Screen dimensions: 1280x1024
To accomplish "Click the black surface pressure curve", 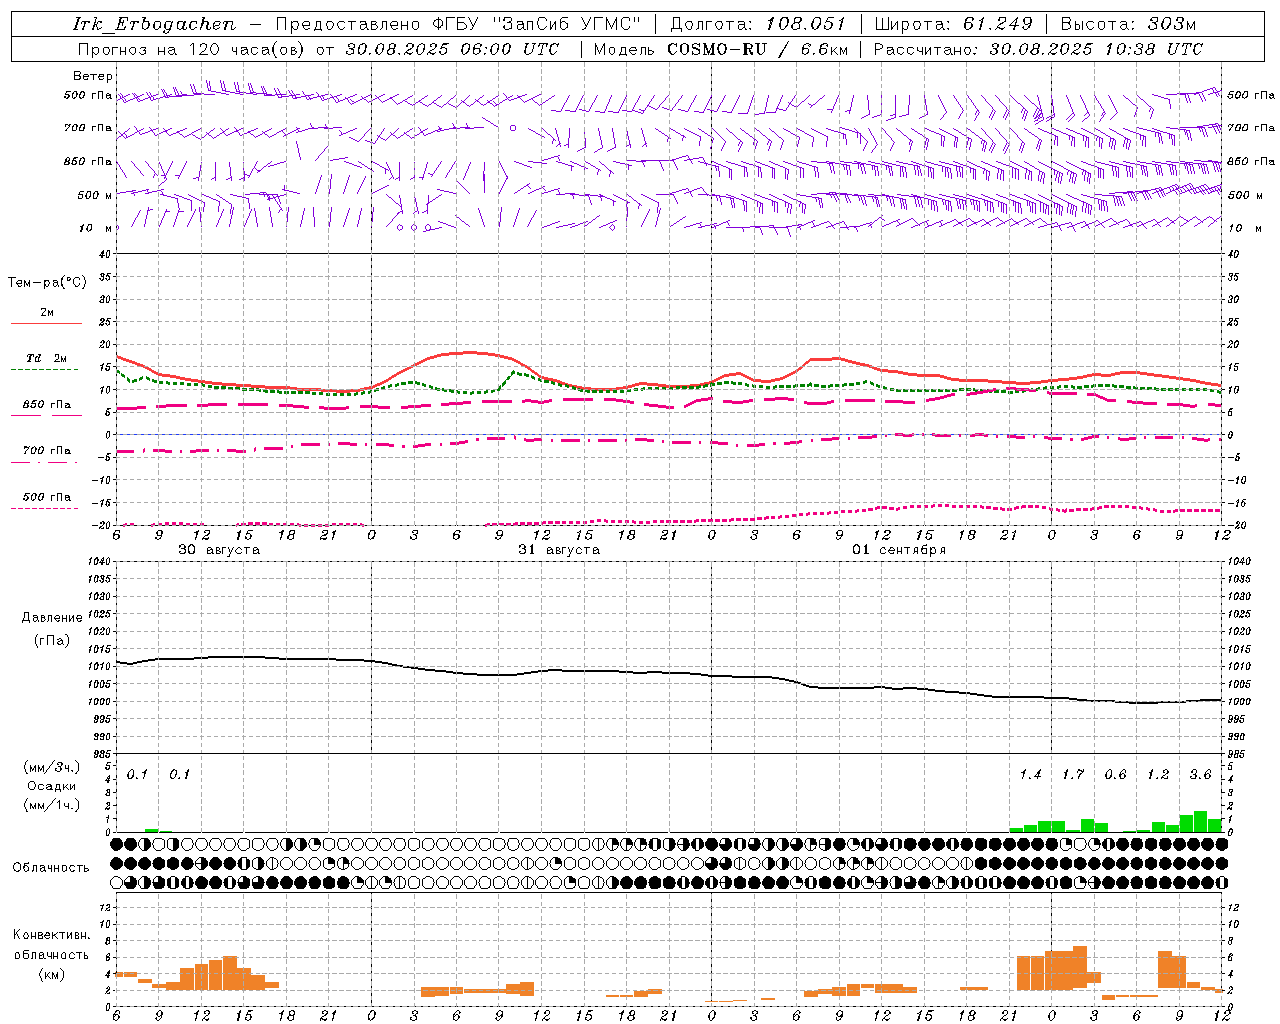I will coord(668,673).
